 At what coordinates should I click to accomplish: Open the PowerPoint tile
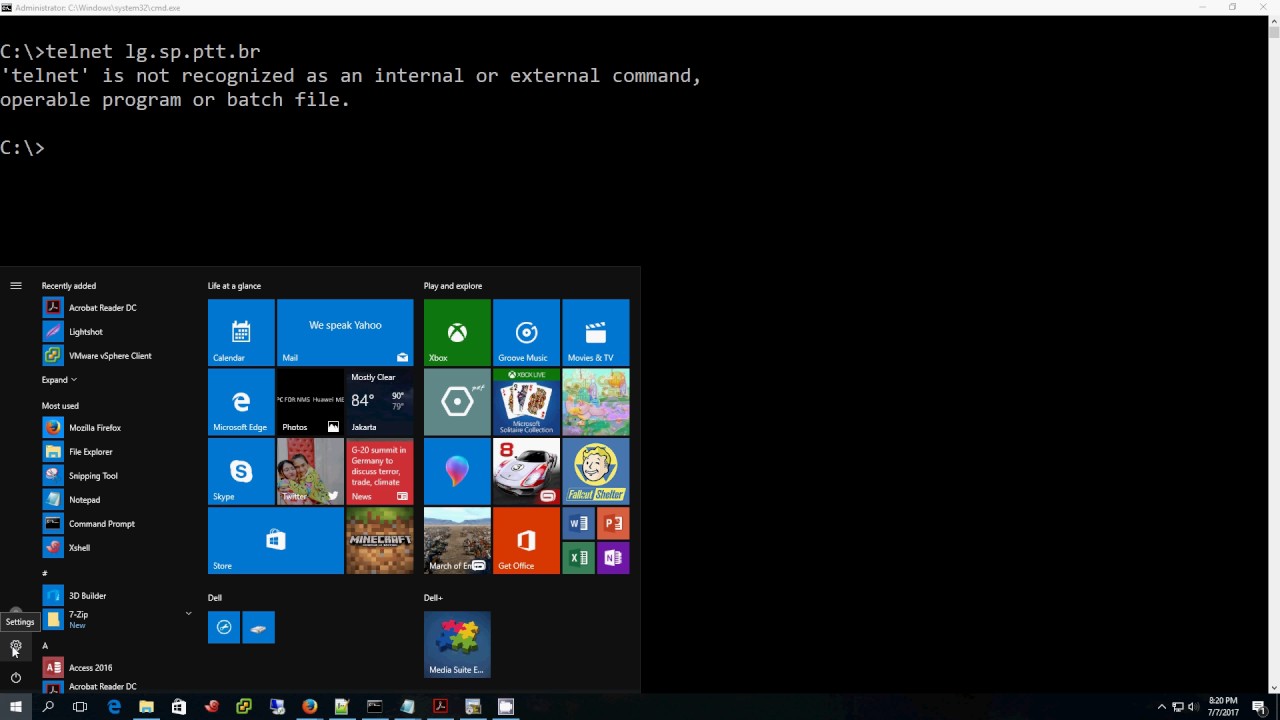(613, 523)
